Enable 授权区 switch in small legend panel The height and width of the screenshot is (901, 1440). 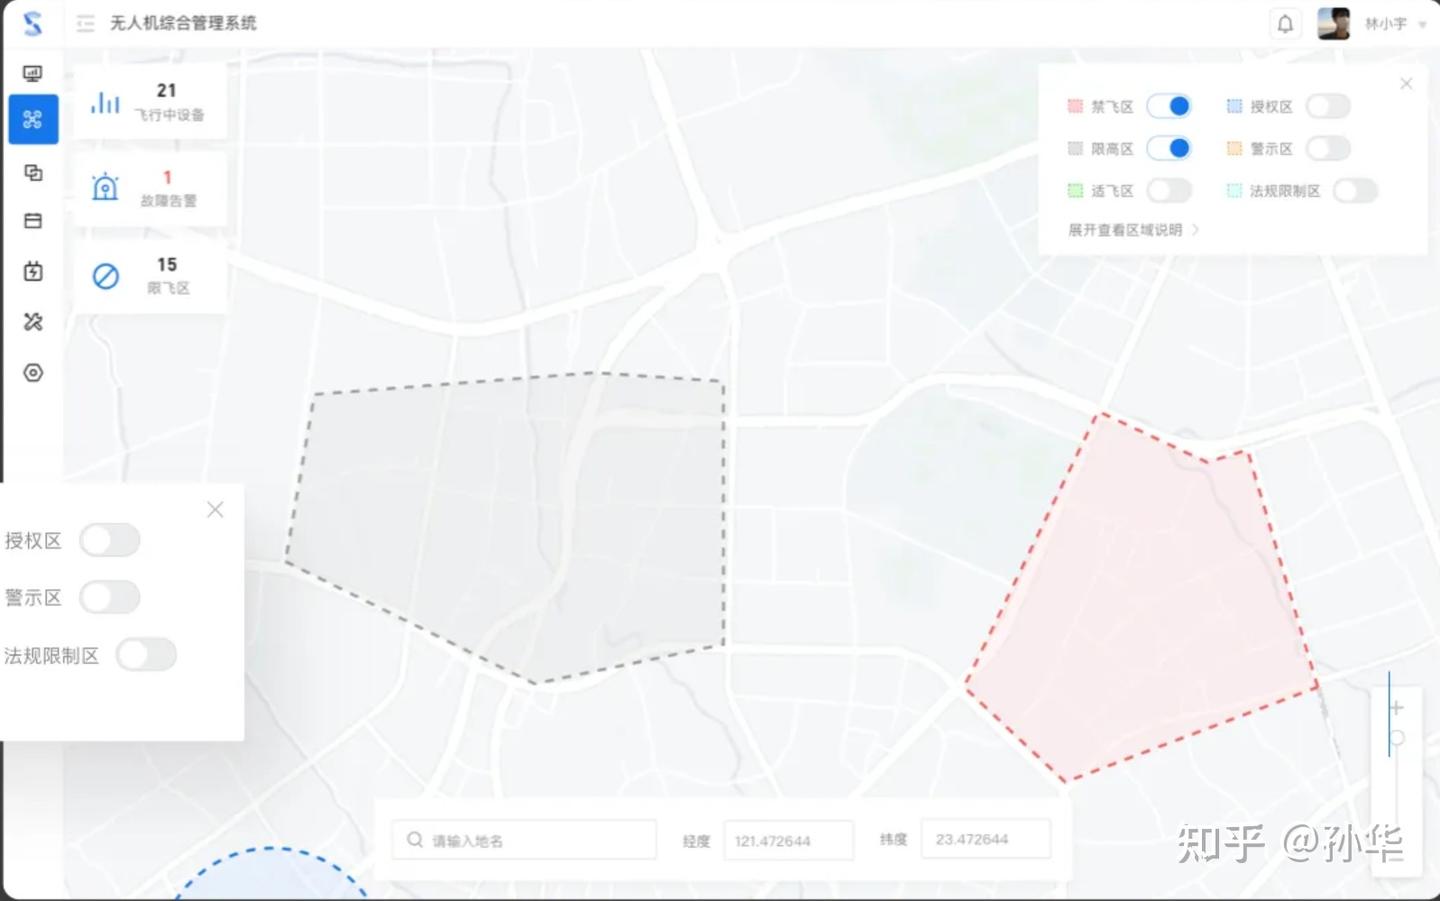(1328, 106)
